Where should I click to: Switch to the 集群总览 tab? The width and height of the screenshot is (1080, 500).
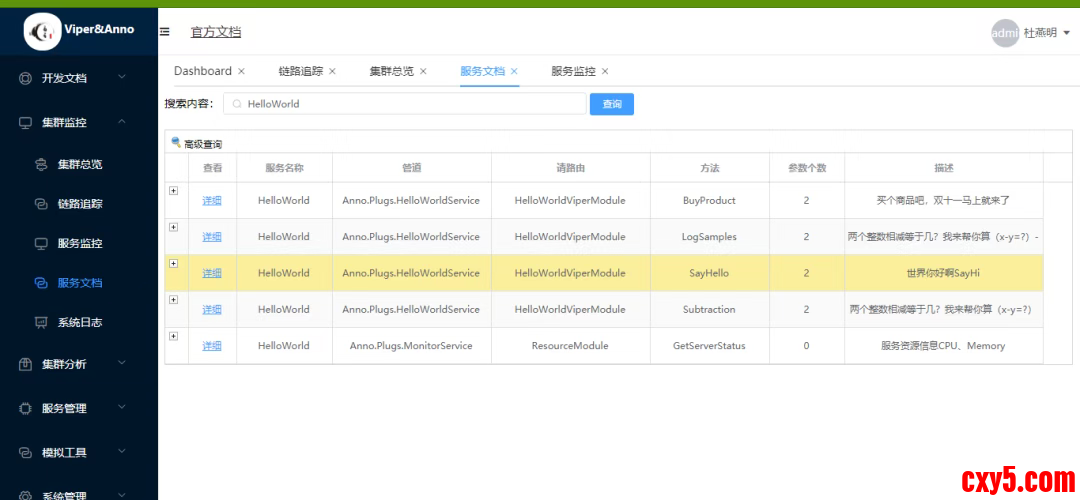[x=391, y=71]
